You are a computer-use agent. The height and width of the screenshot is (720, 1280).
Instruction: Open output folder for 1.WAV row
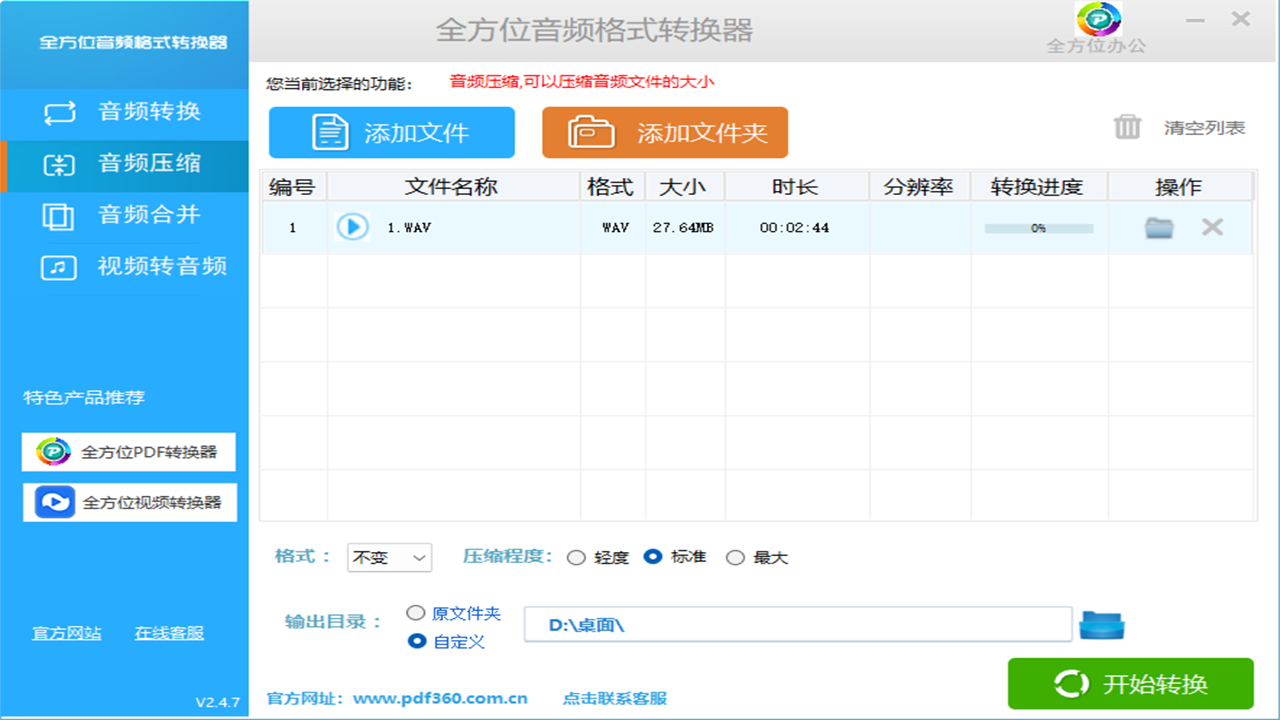pyautogui.click(x=1159, y=228)
